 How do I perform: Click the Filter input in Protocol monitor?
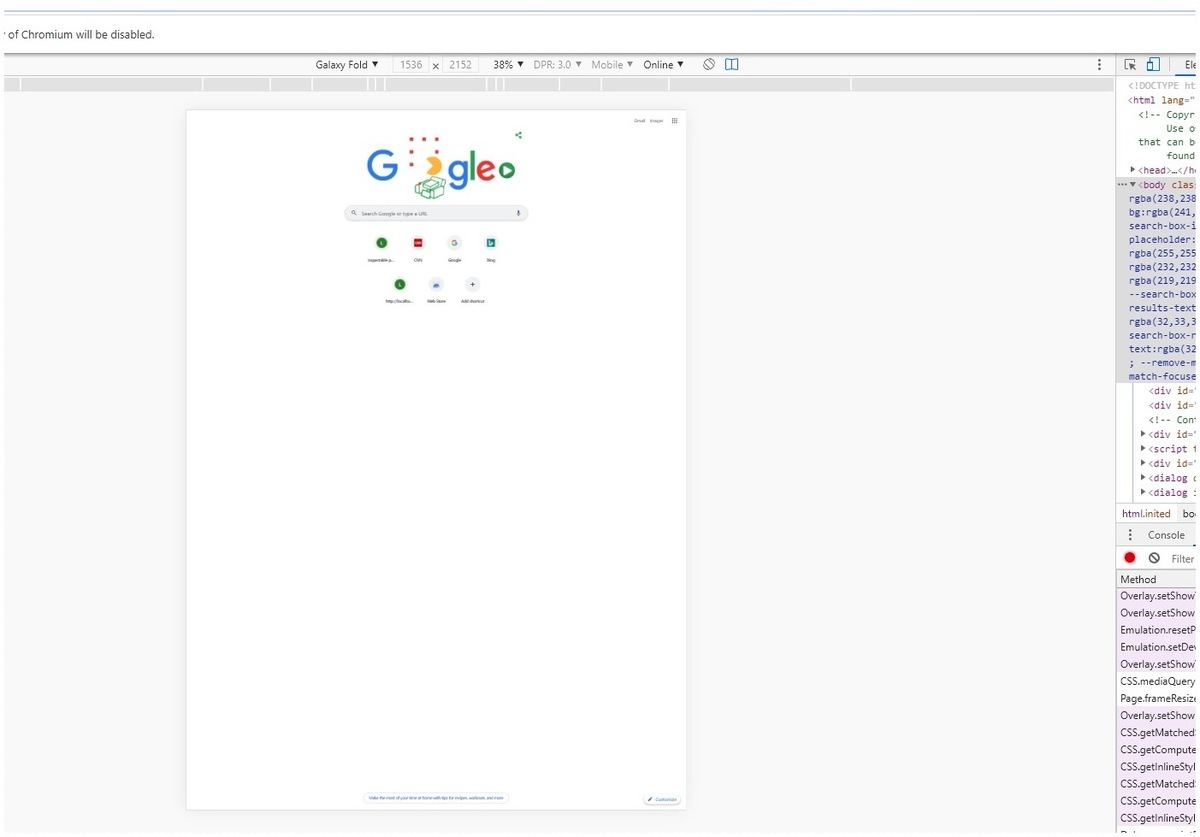click(1183, 559)
